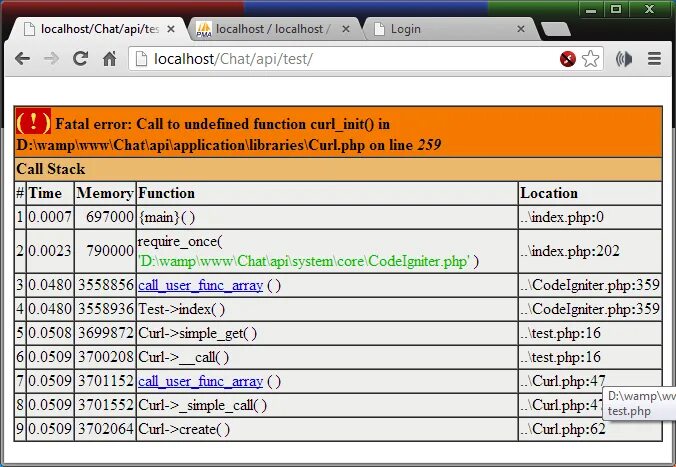Open the home page via house icon

point(110,58)
